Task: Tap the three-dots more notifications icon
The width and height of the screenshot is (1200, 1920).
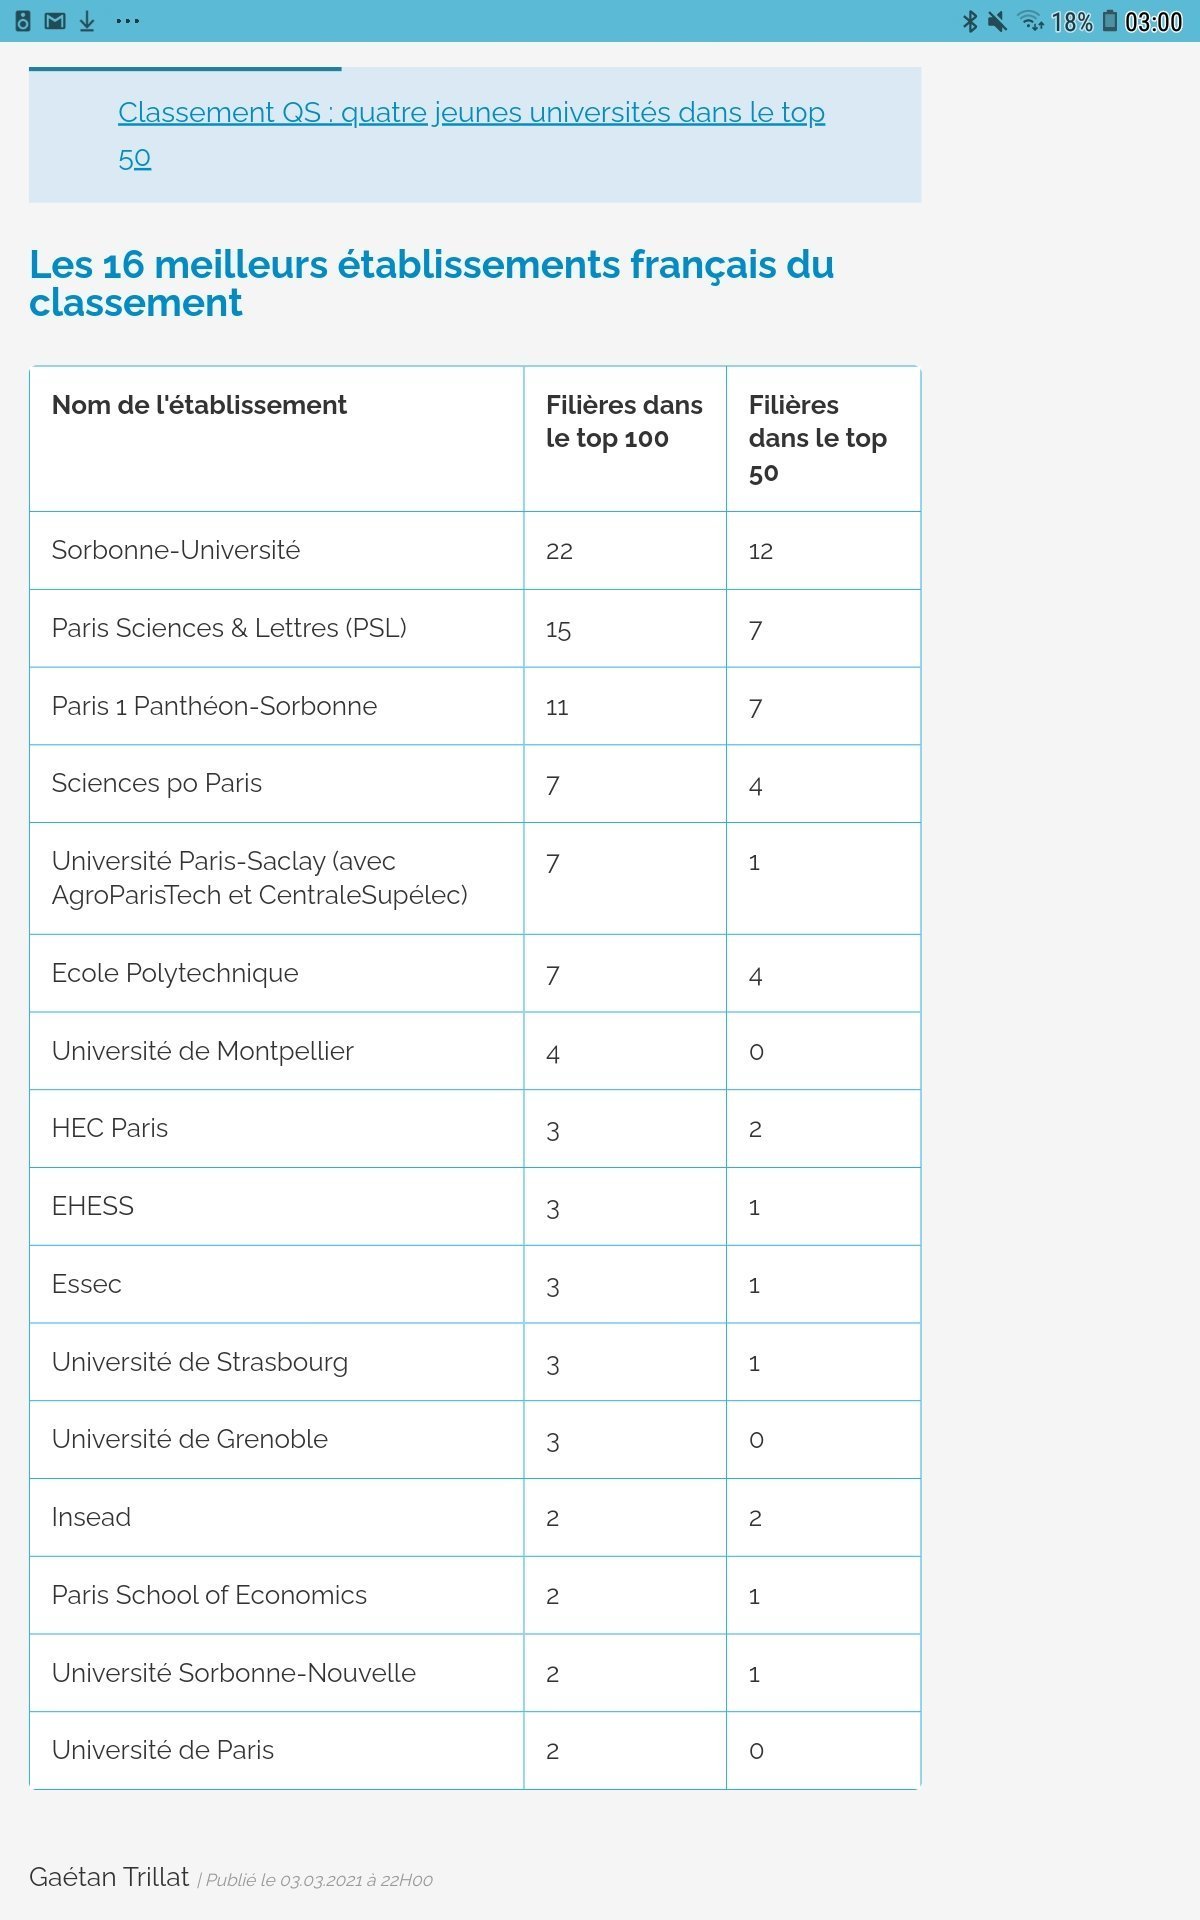Action: [128, 21]
